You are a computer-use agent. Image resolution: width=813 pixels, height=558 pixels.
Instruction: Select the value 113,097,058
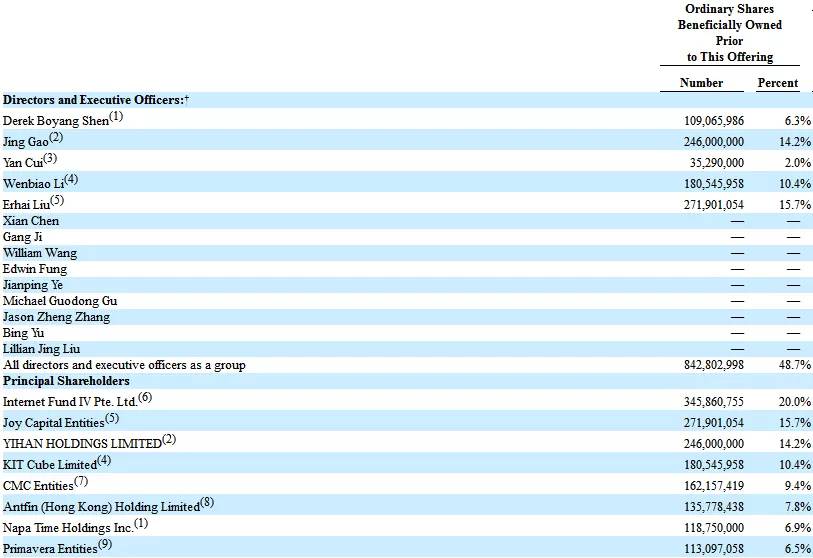click(x=713, y=549)
